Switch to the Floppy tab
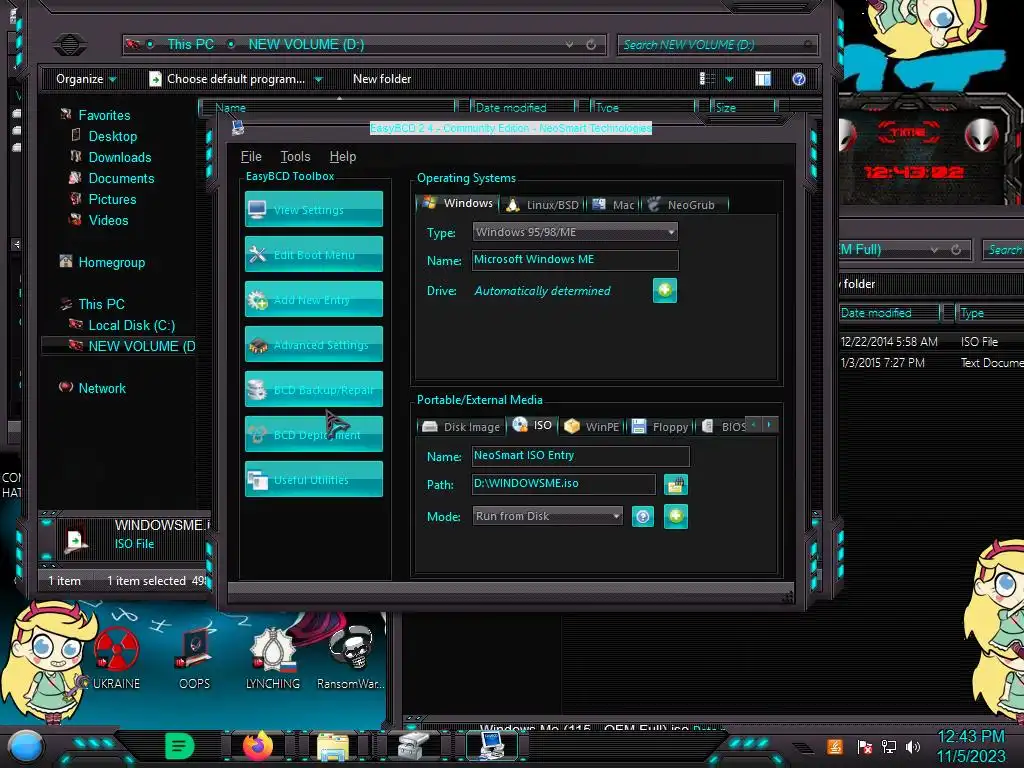The height and width of the screenshot is (768, 1024). tap(660, 426)
